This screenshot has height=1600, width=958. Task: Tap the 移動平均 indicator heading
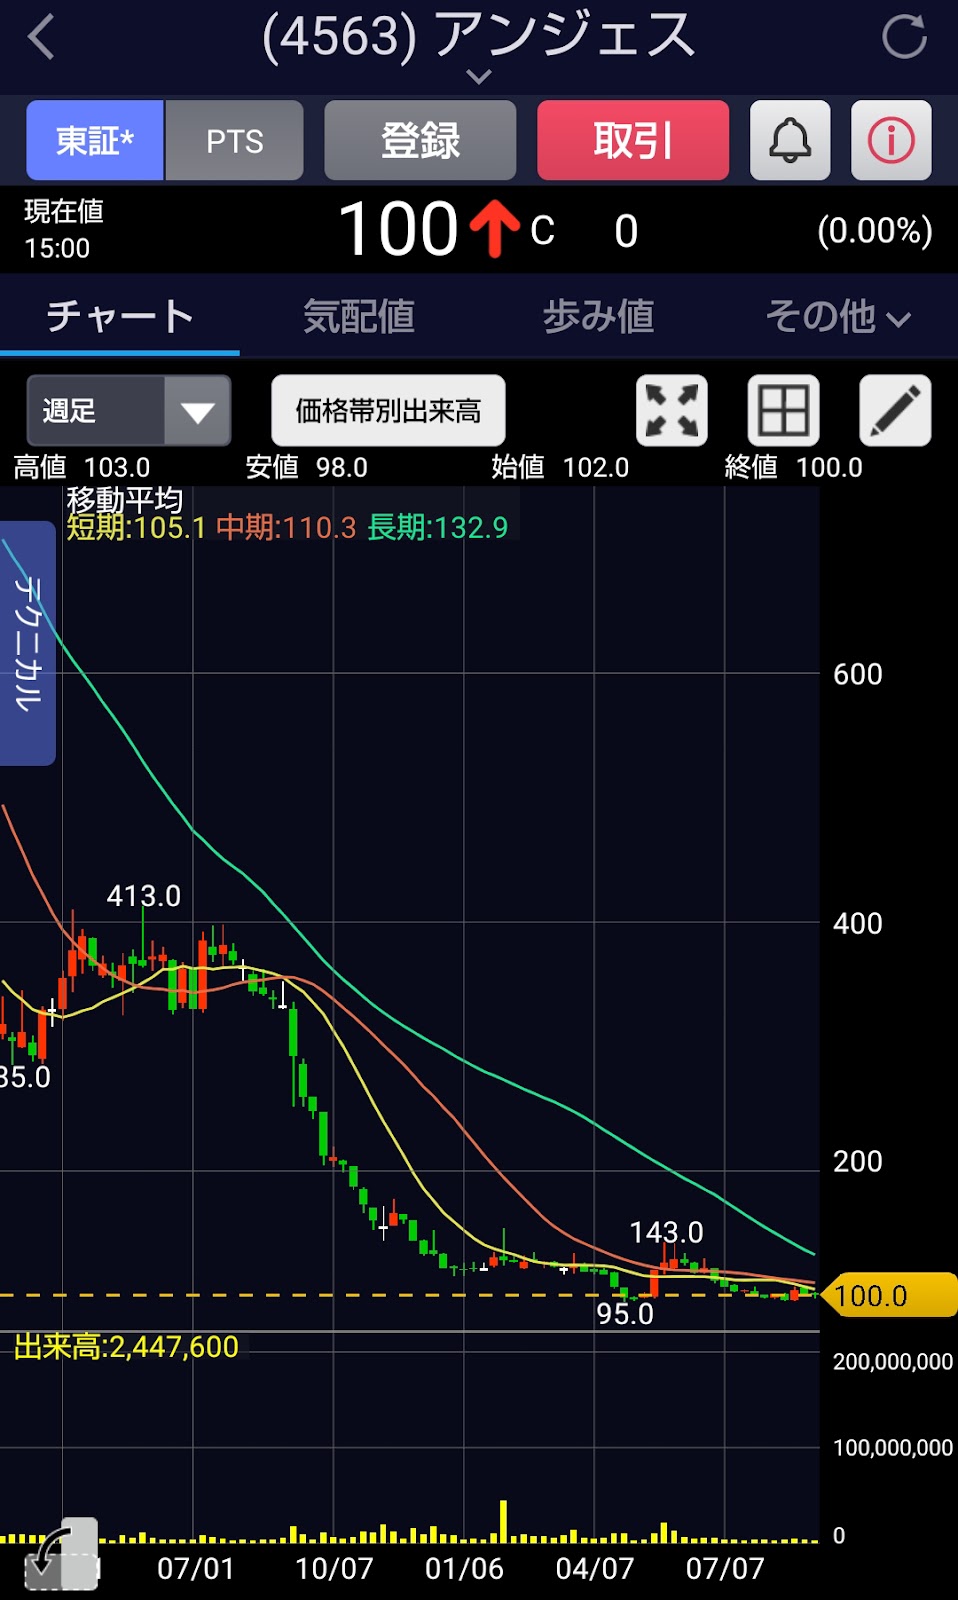pyautogui.click(x=125, y=500)
